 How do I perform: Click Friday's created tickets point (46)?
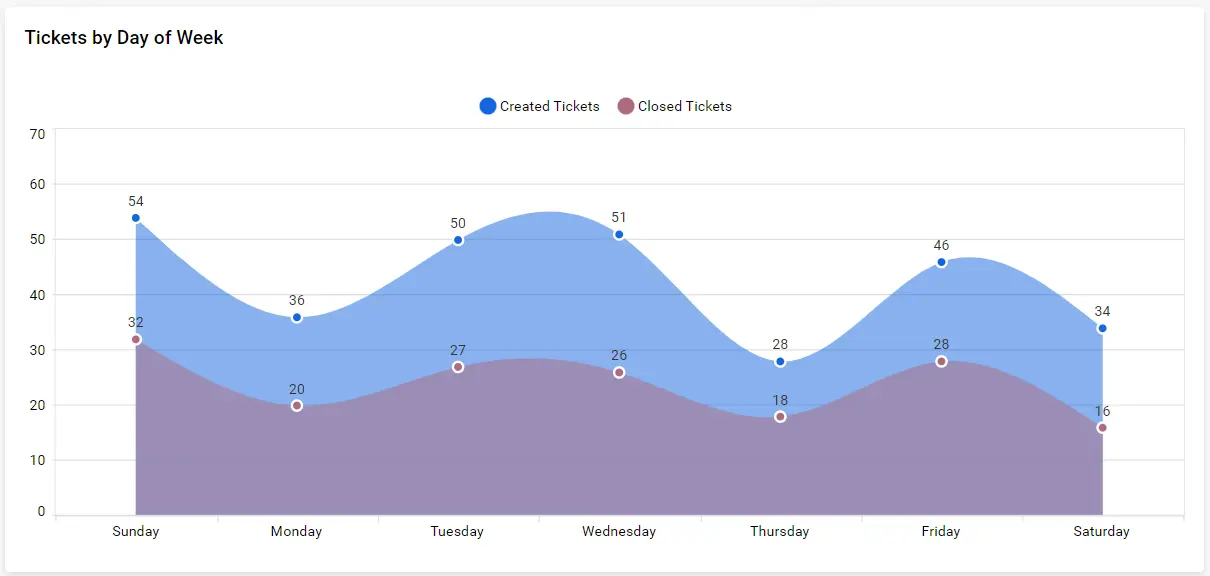(941, 262)
